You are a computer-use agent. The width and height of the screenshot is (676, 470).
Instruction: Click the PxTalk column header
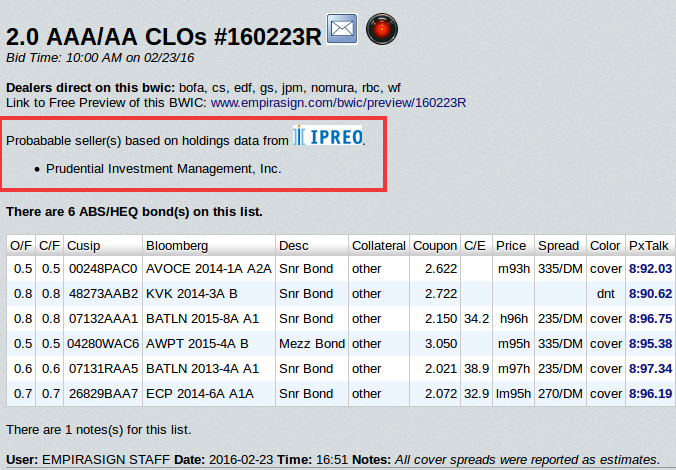tap(650, 245)
